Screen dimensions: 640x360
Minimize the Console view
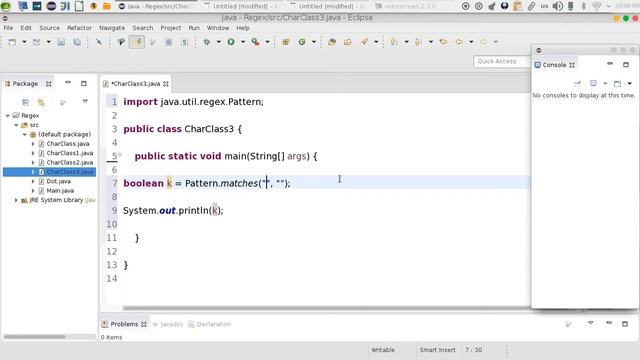pyautogui.click(x=610, y=64)
